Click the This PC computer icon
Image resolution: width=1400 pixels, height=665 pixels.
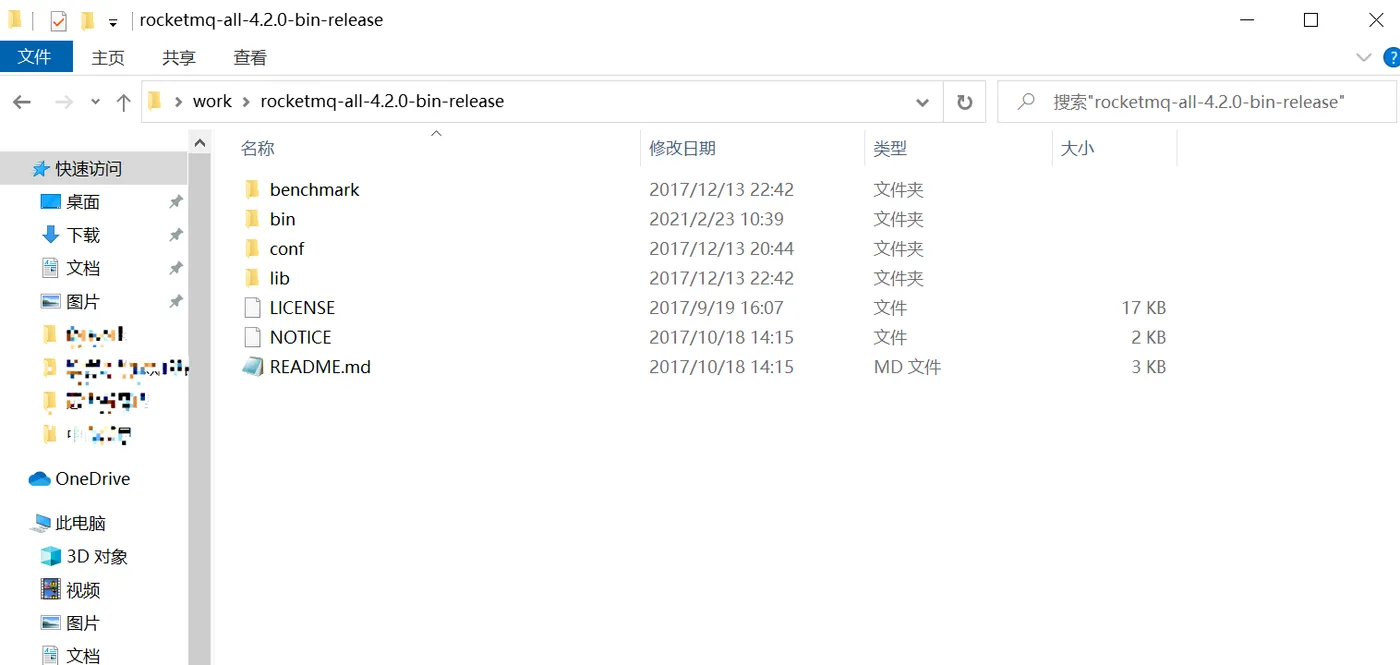pos(41,523)
